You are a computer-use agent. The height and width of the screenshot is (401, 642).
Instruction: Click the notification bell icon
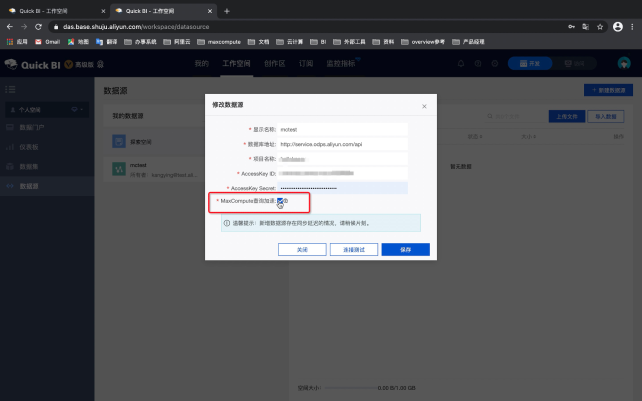(x=461, y=63)
